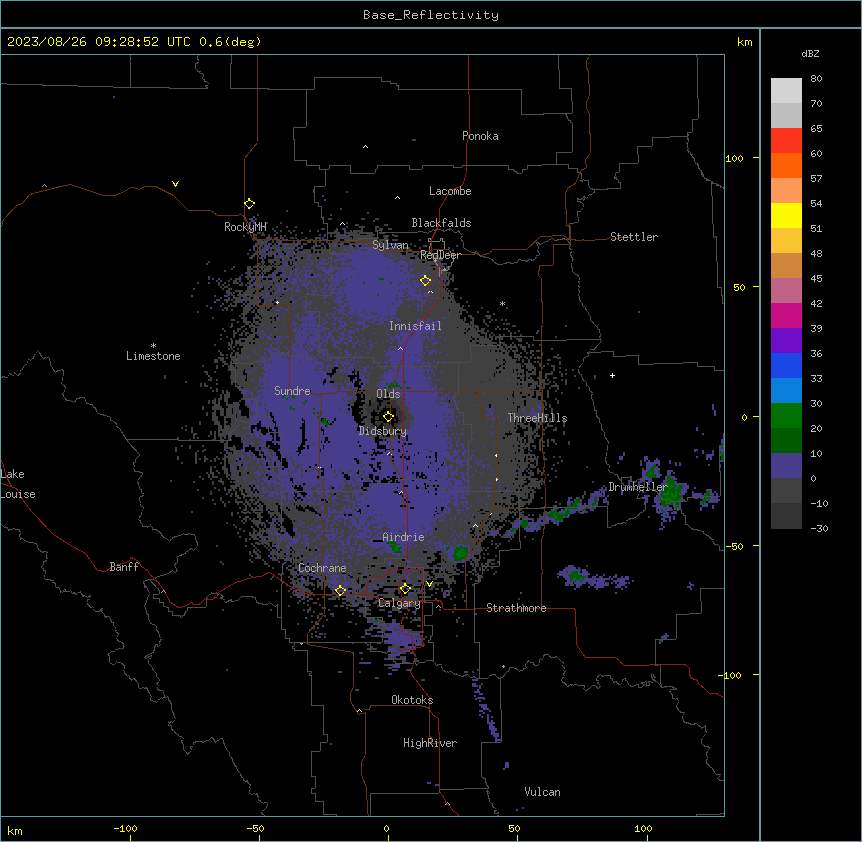Click the Lake Louise label
This screenshot has height=842, width=862.
(x=18, y=484)
